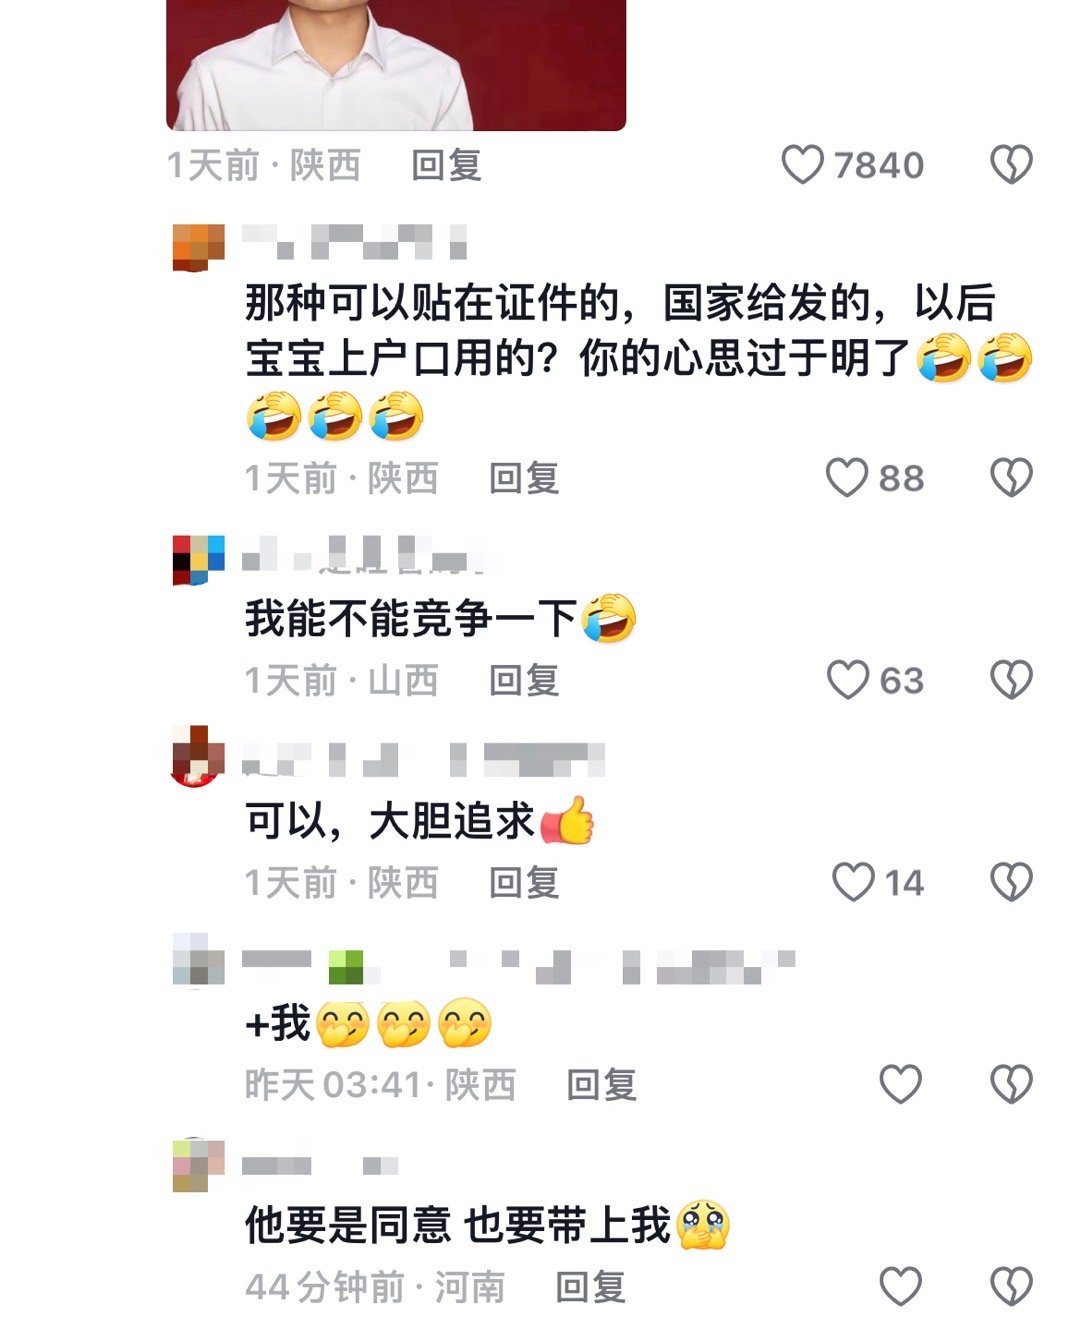Screen dimensions: 1080x1328
Task: Reply to the 河南 user's comment
Action: point(591,1286)
